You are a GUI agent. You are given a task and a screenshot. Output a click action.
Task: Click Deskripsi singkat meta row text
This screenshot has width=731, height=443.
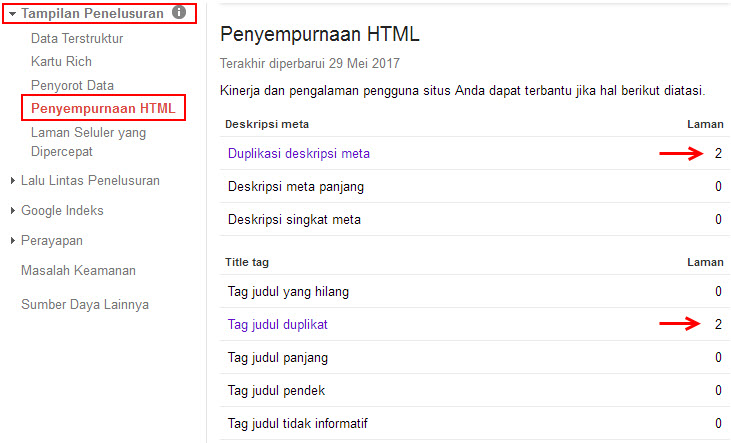(x=294, y=219)
